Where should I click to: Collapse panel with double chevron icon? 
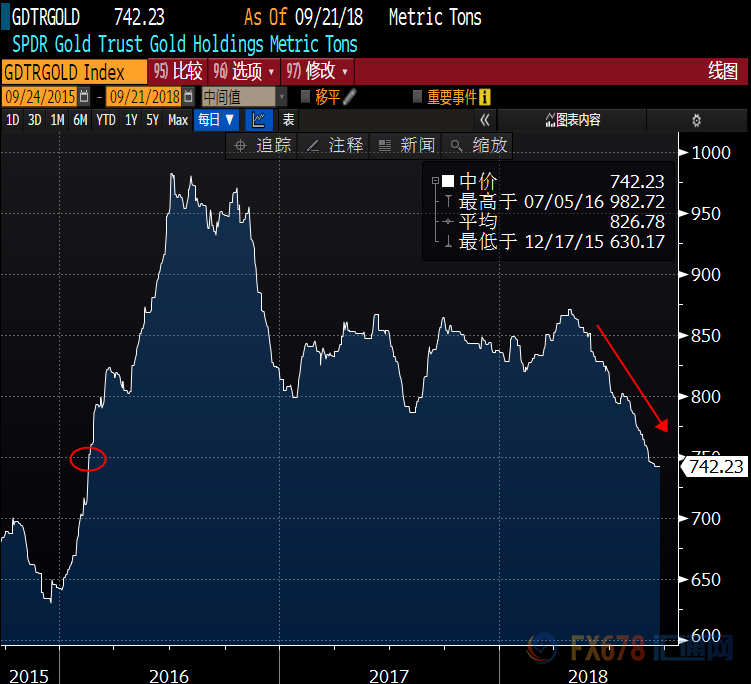click(x=485, y=120)
